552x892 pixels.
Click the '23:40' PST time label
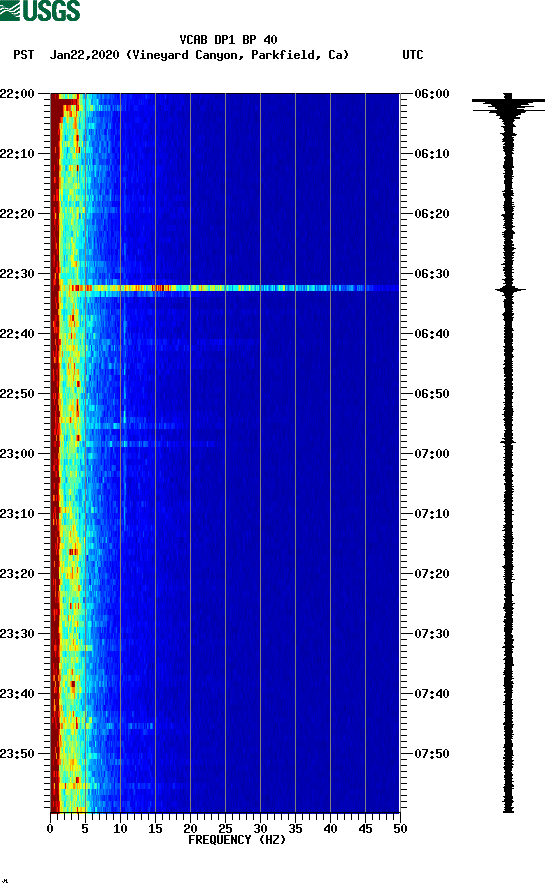pos(17,693)
